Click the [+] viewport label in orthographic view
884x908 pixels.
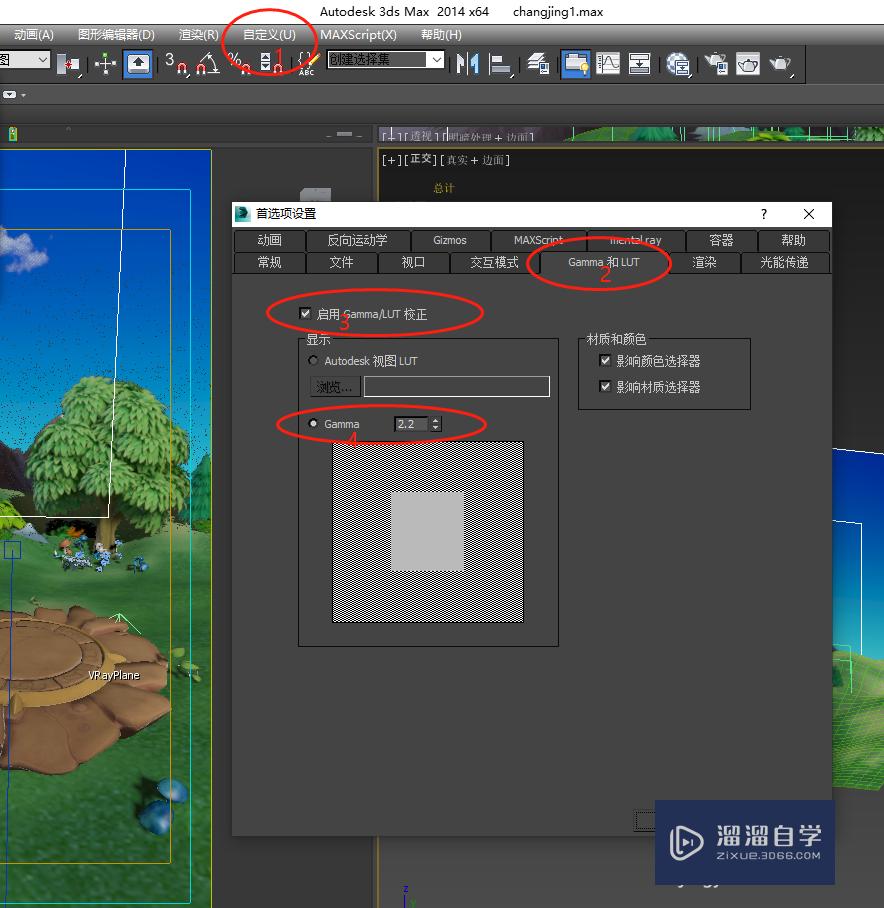(391, 160)
